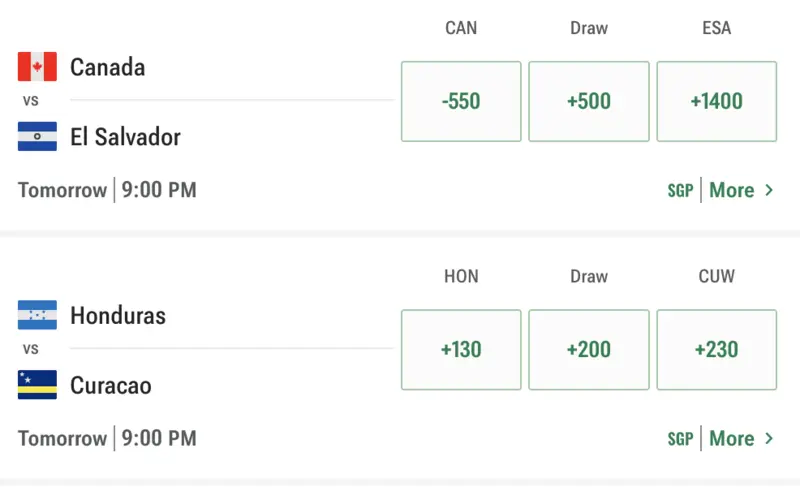Open SGP for Honduras vs Curacao

tap(680, 439)
